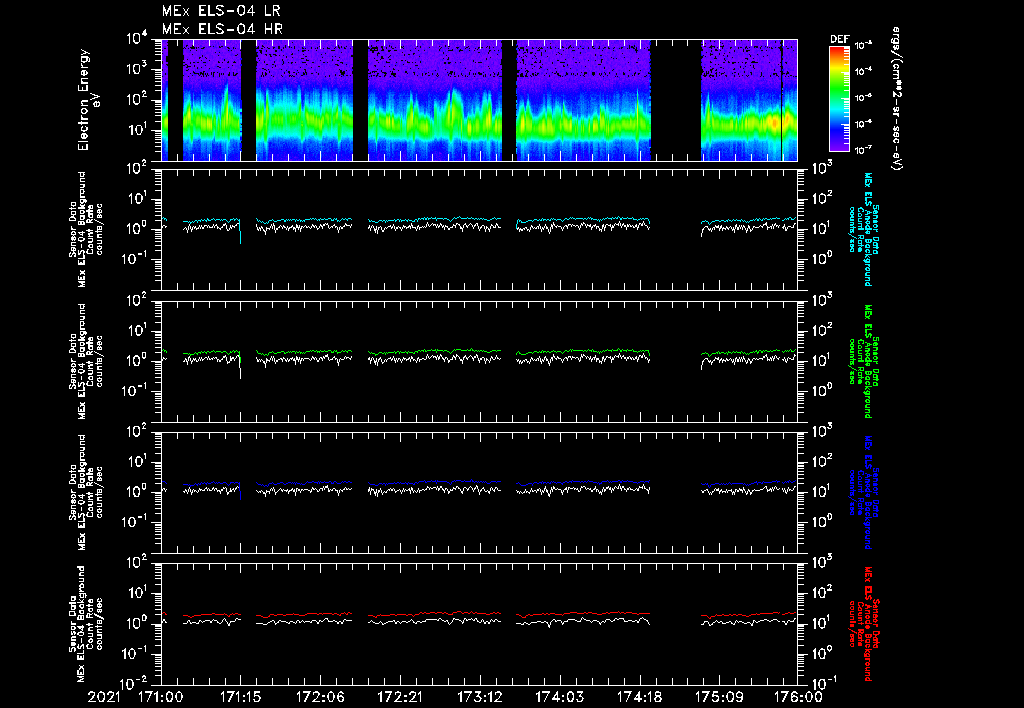The image size is (1024, 708).
Task: Click the left axis title of the cyan panel
Action: 86,229
